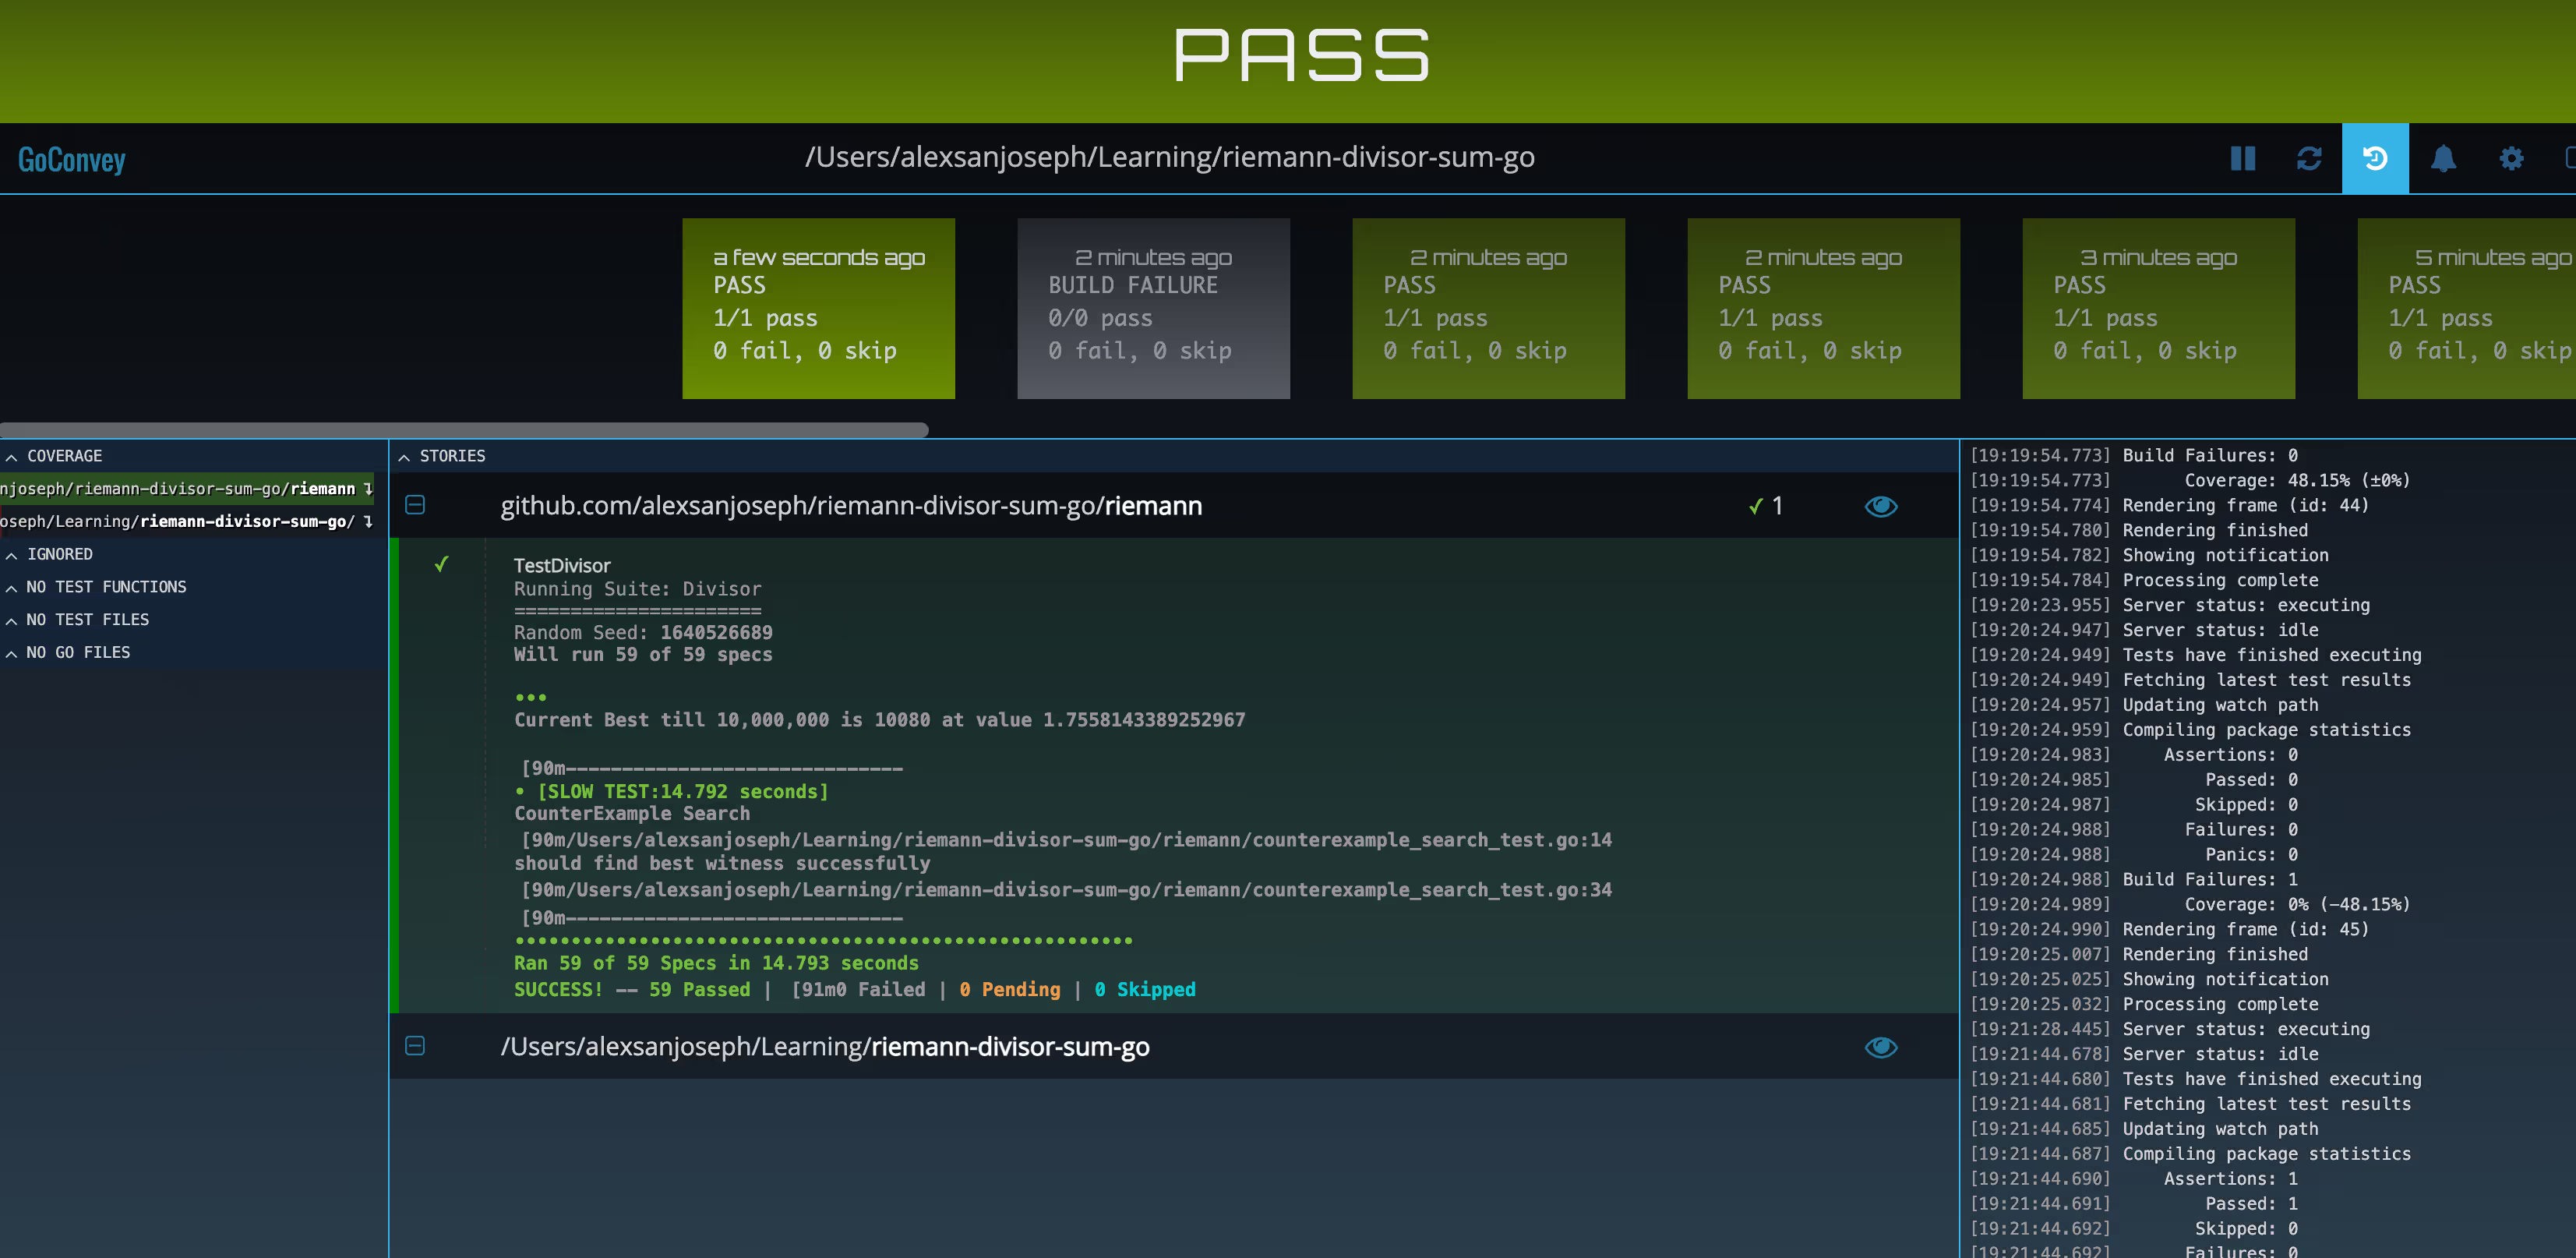Toggle watch eye for riemann package
Screen dimensions: 2576x1258
1880,507
